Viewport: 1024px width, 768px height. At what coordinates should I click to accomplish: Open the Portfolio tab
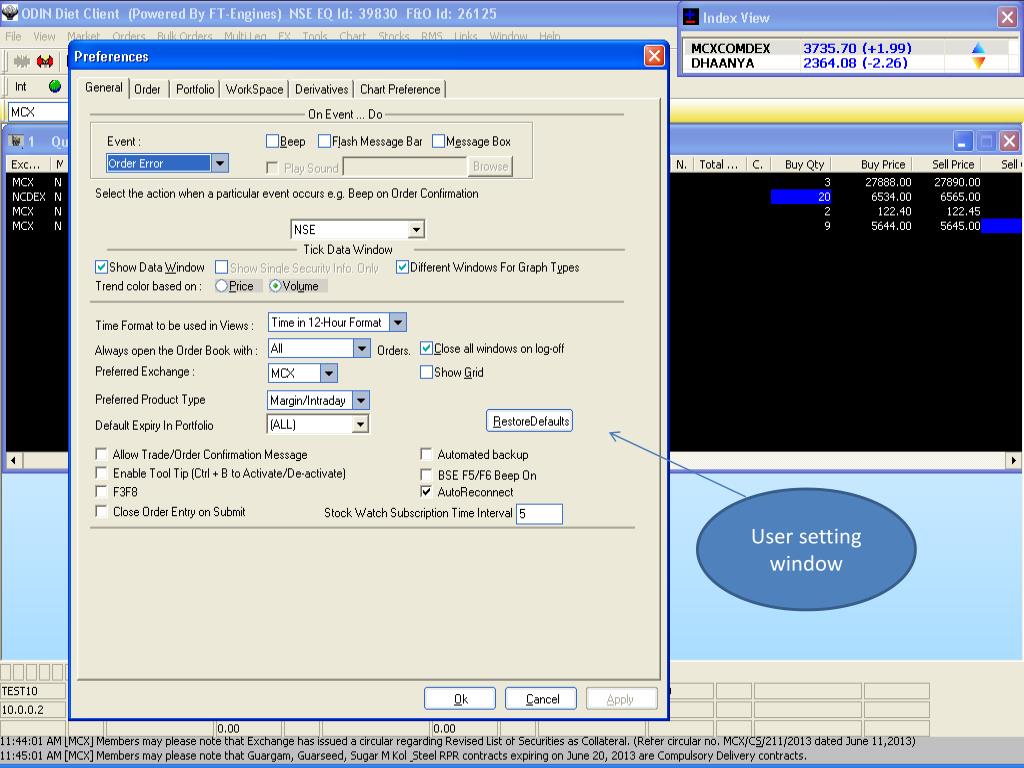click(195, 89)
